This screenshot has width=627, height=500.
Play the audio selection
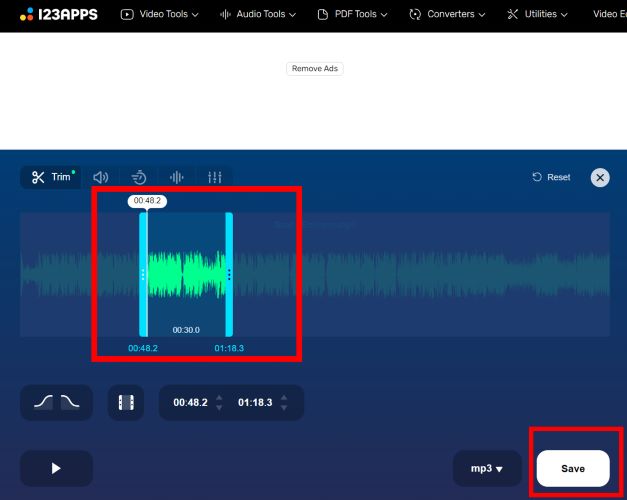pyautogui.click(x=56, y=468)
